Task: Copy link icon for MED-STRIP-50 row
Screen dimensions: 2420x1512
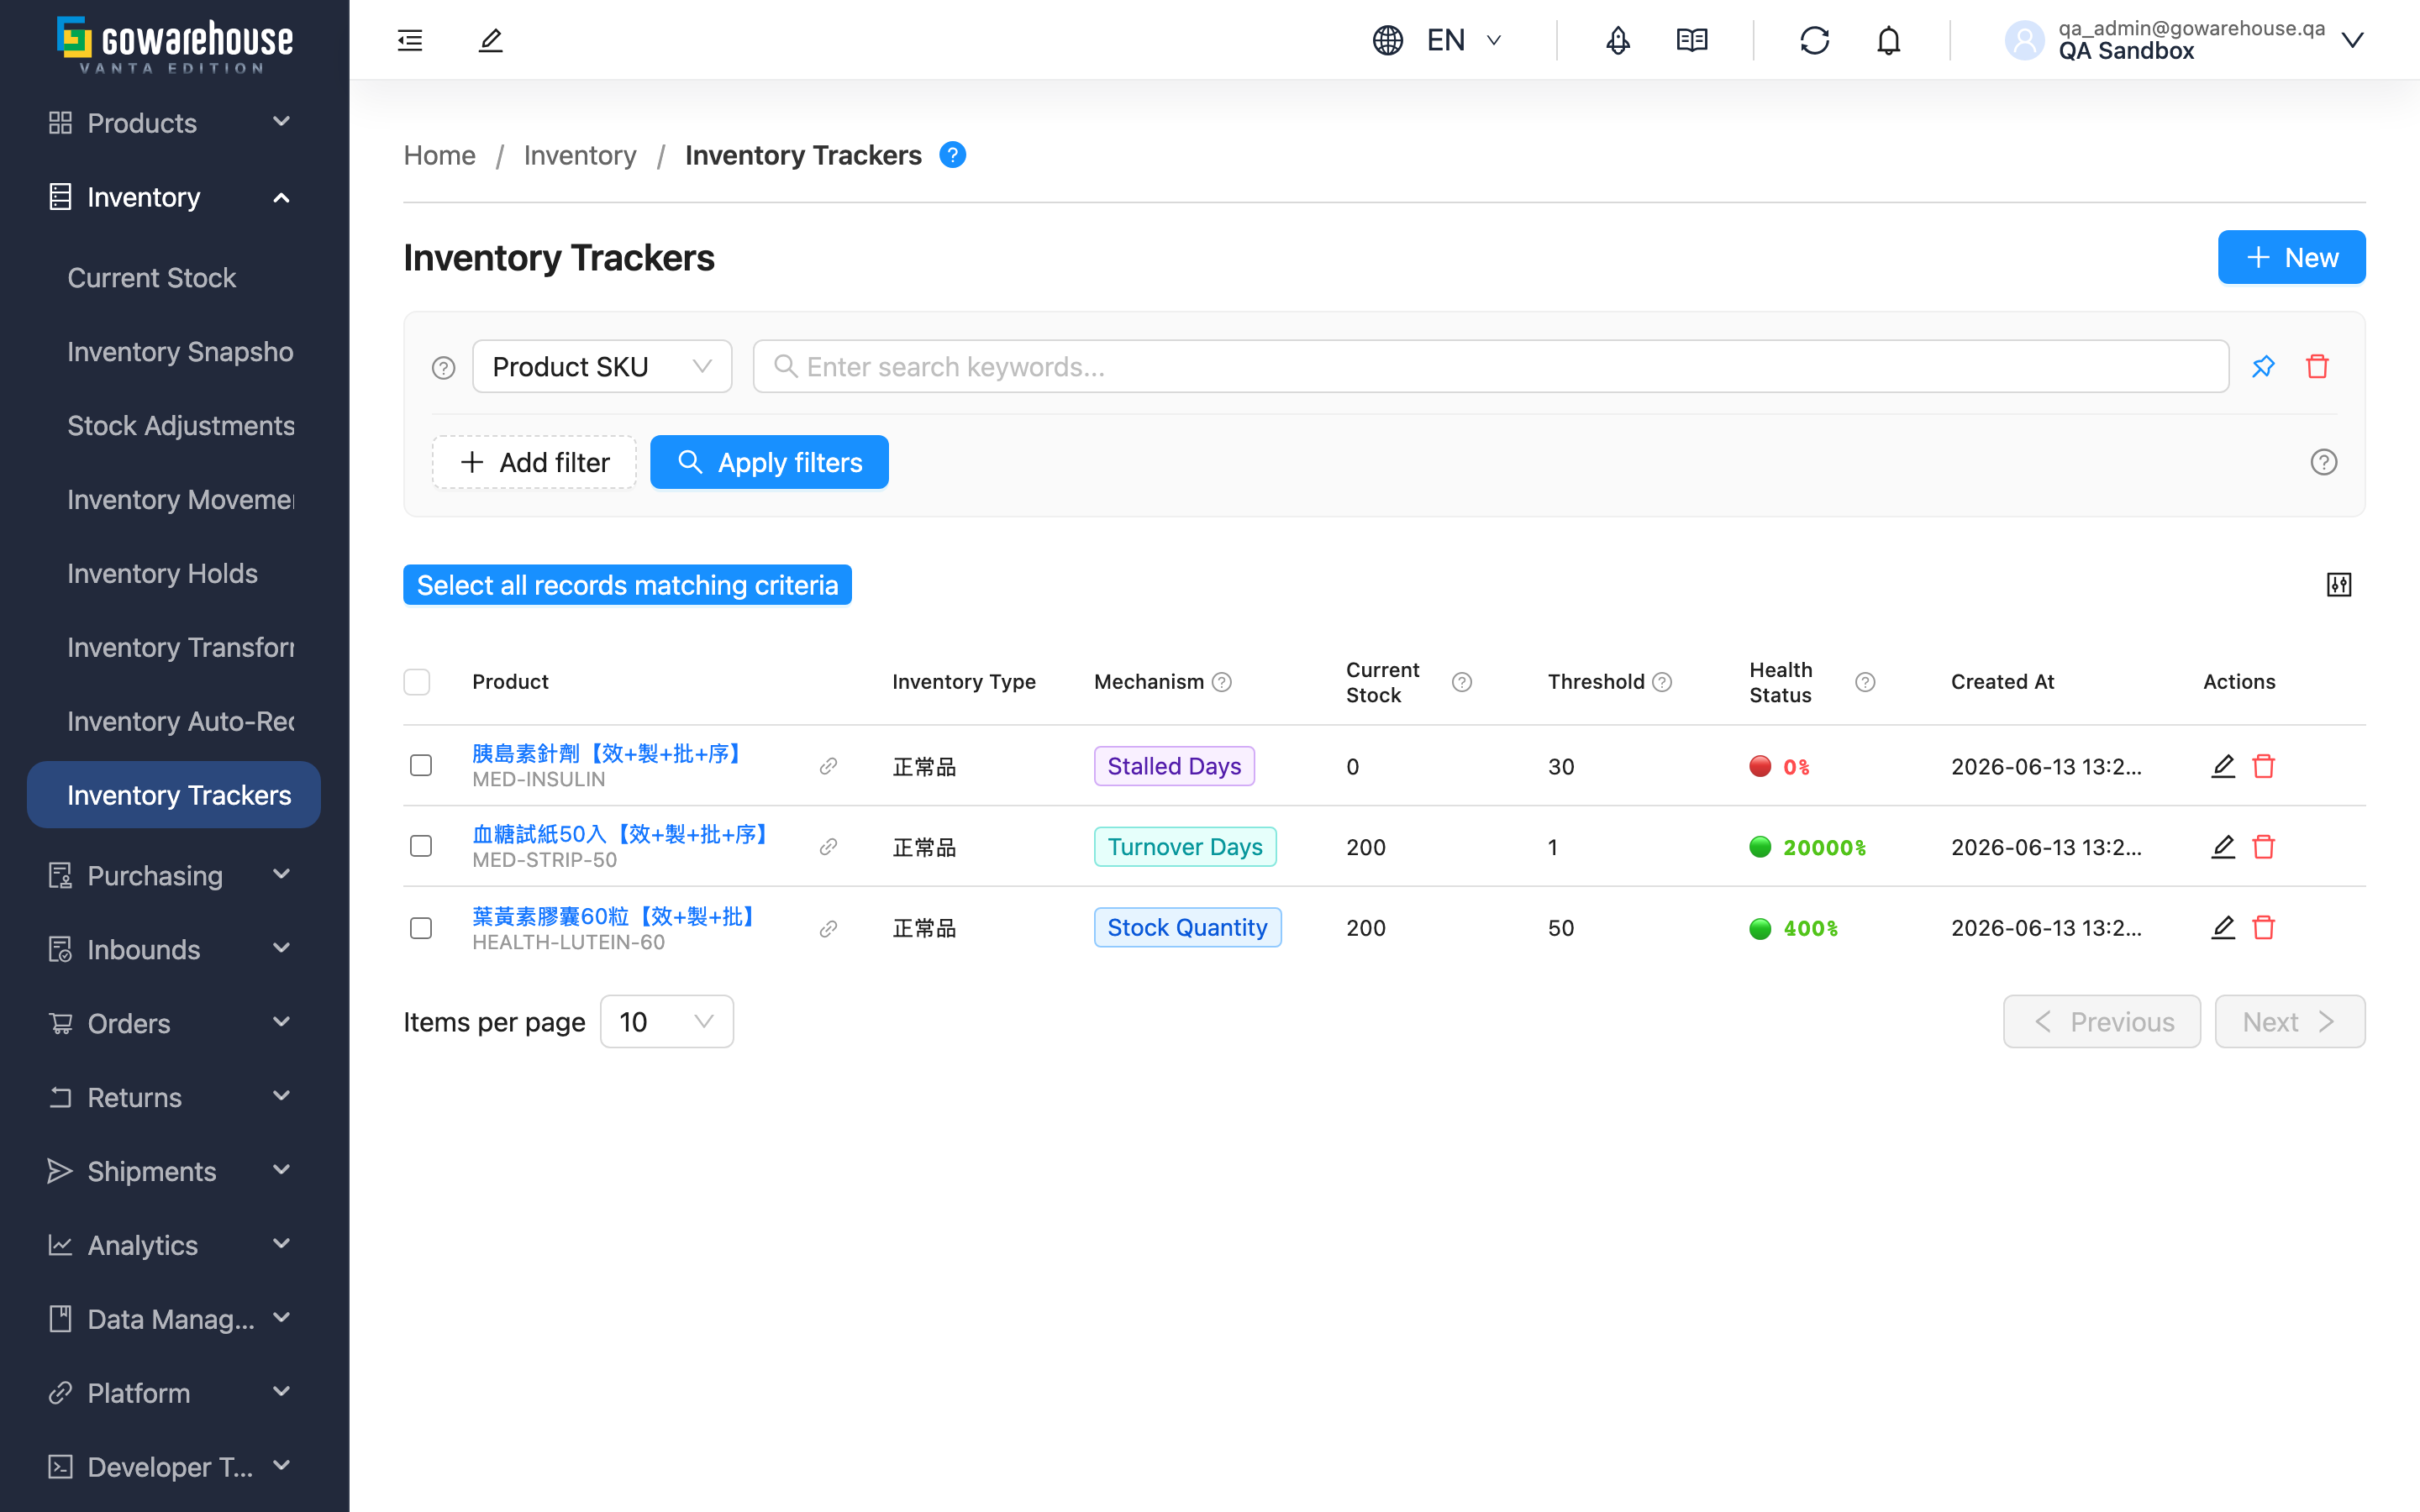Action: pos(828,847)
